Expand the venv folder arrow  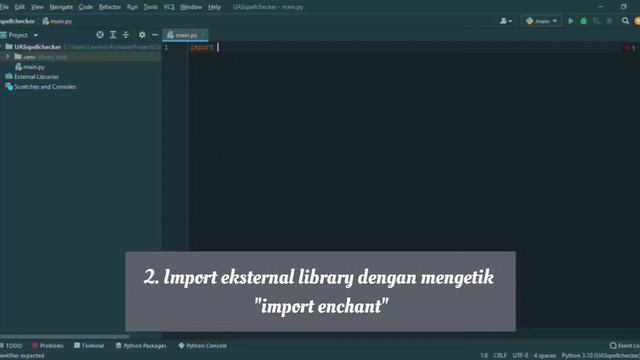[x=8, y=57]
